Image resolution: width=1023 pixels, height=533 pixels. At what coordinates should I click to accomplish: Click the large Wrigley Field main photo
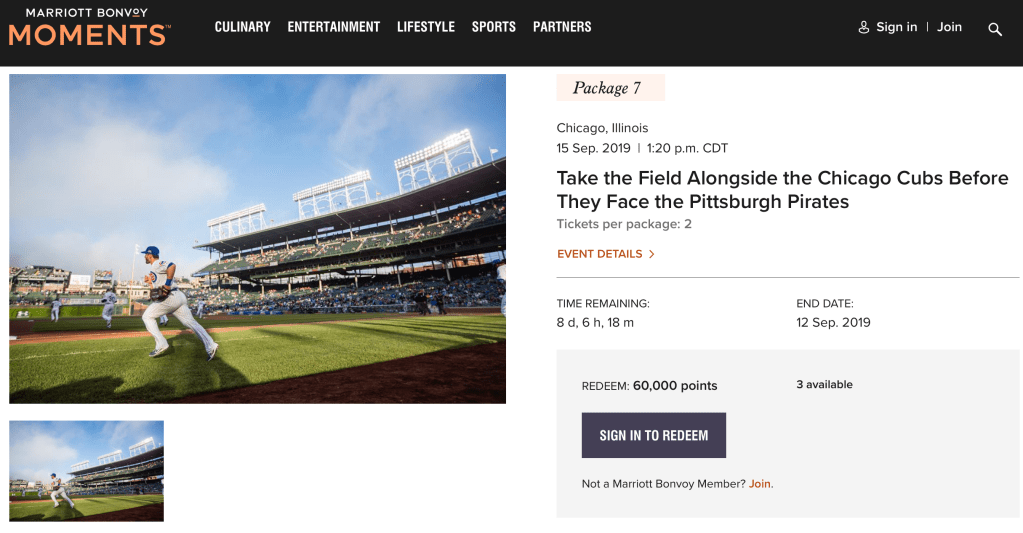tap(257, 238)
